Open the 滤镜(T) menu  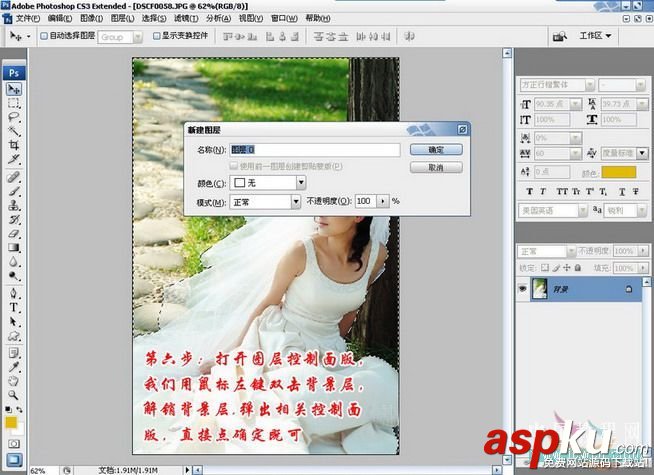[x=186, y=18]
